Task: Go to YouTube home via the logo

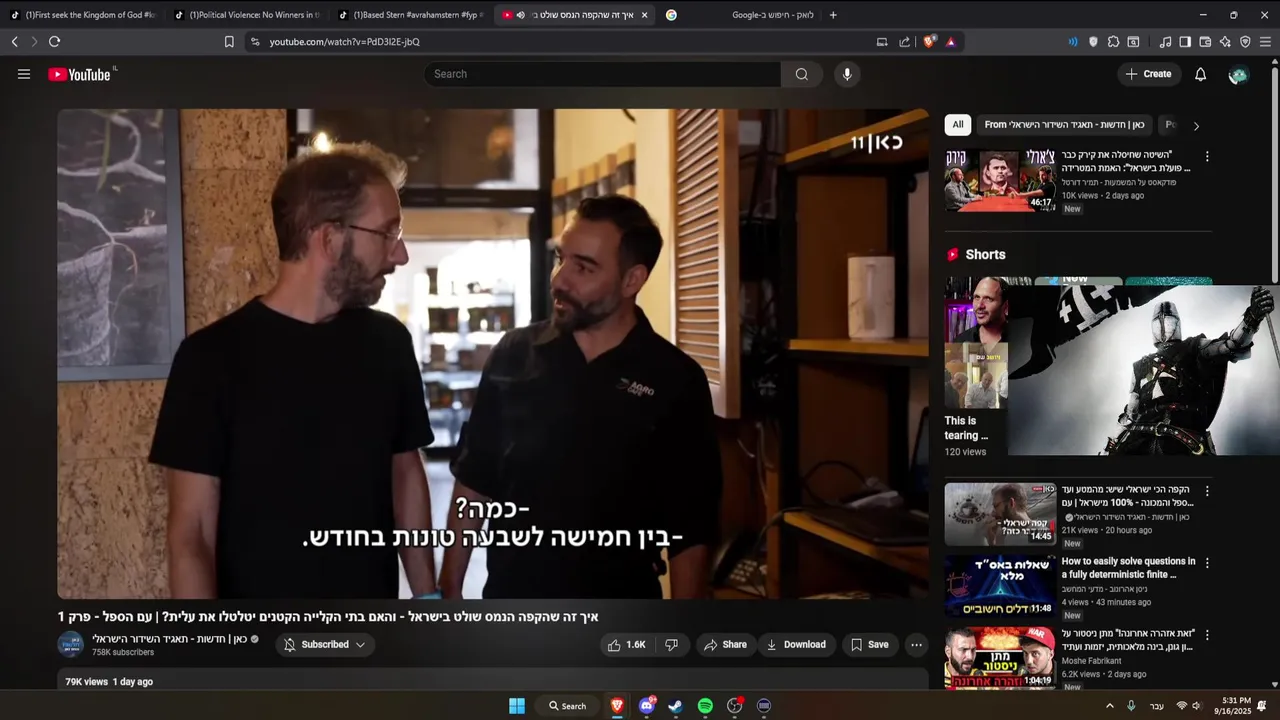Action: point(79,74)
